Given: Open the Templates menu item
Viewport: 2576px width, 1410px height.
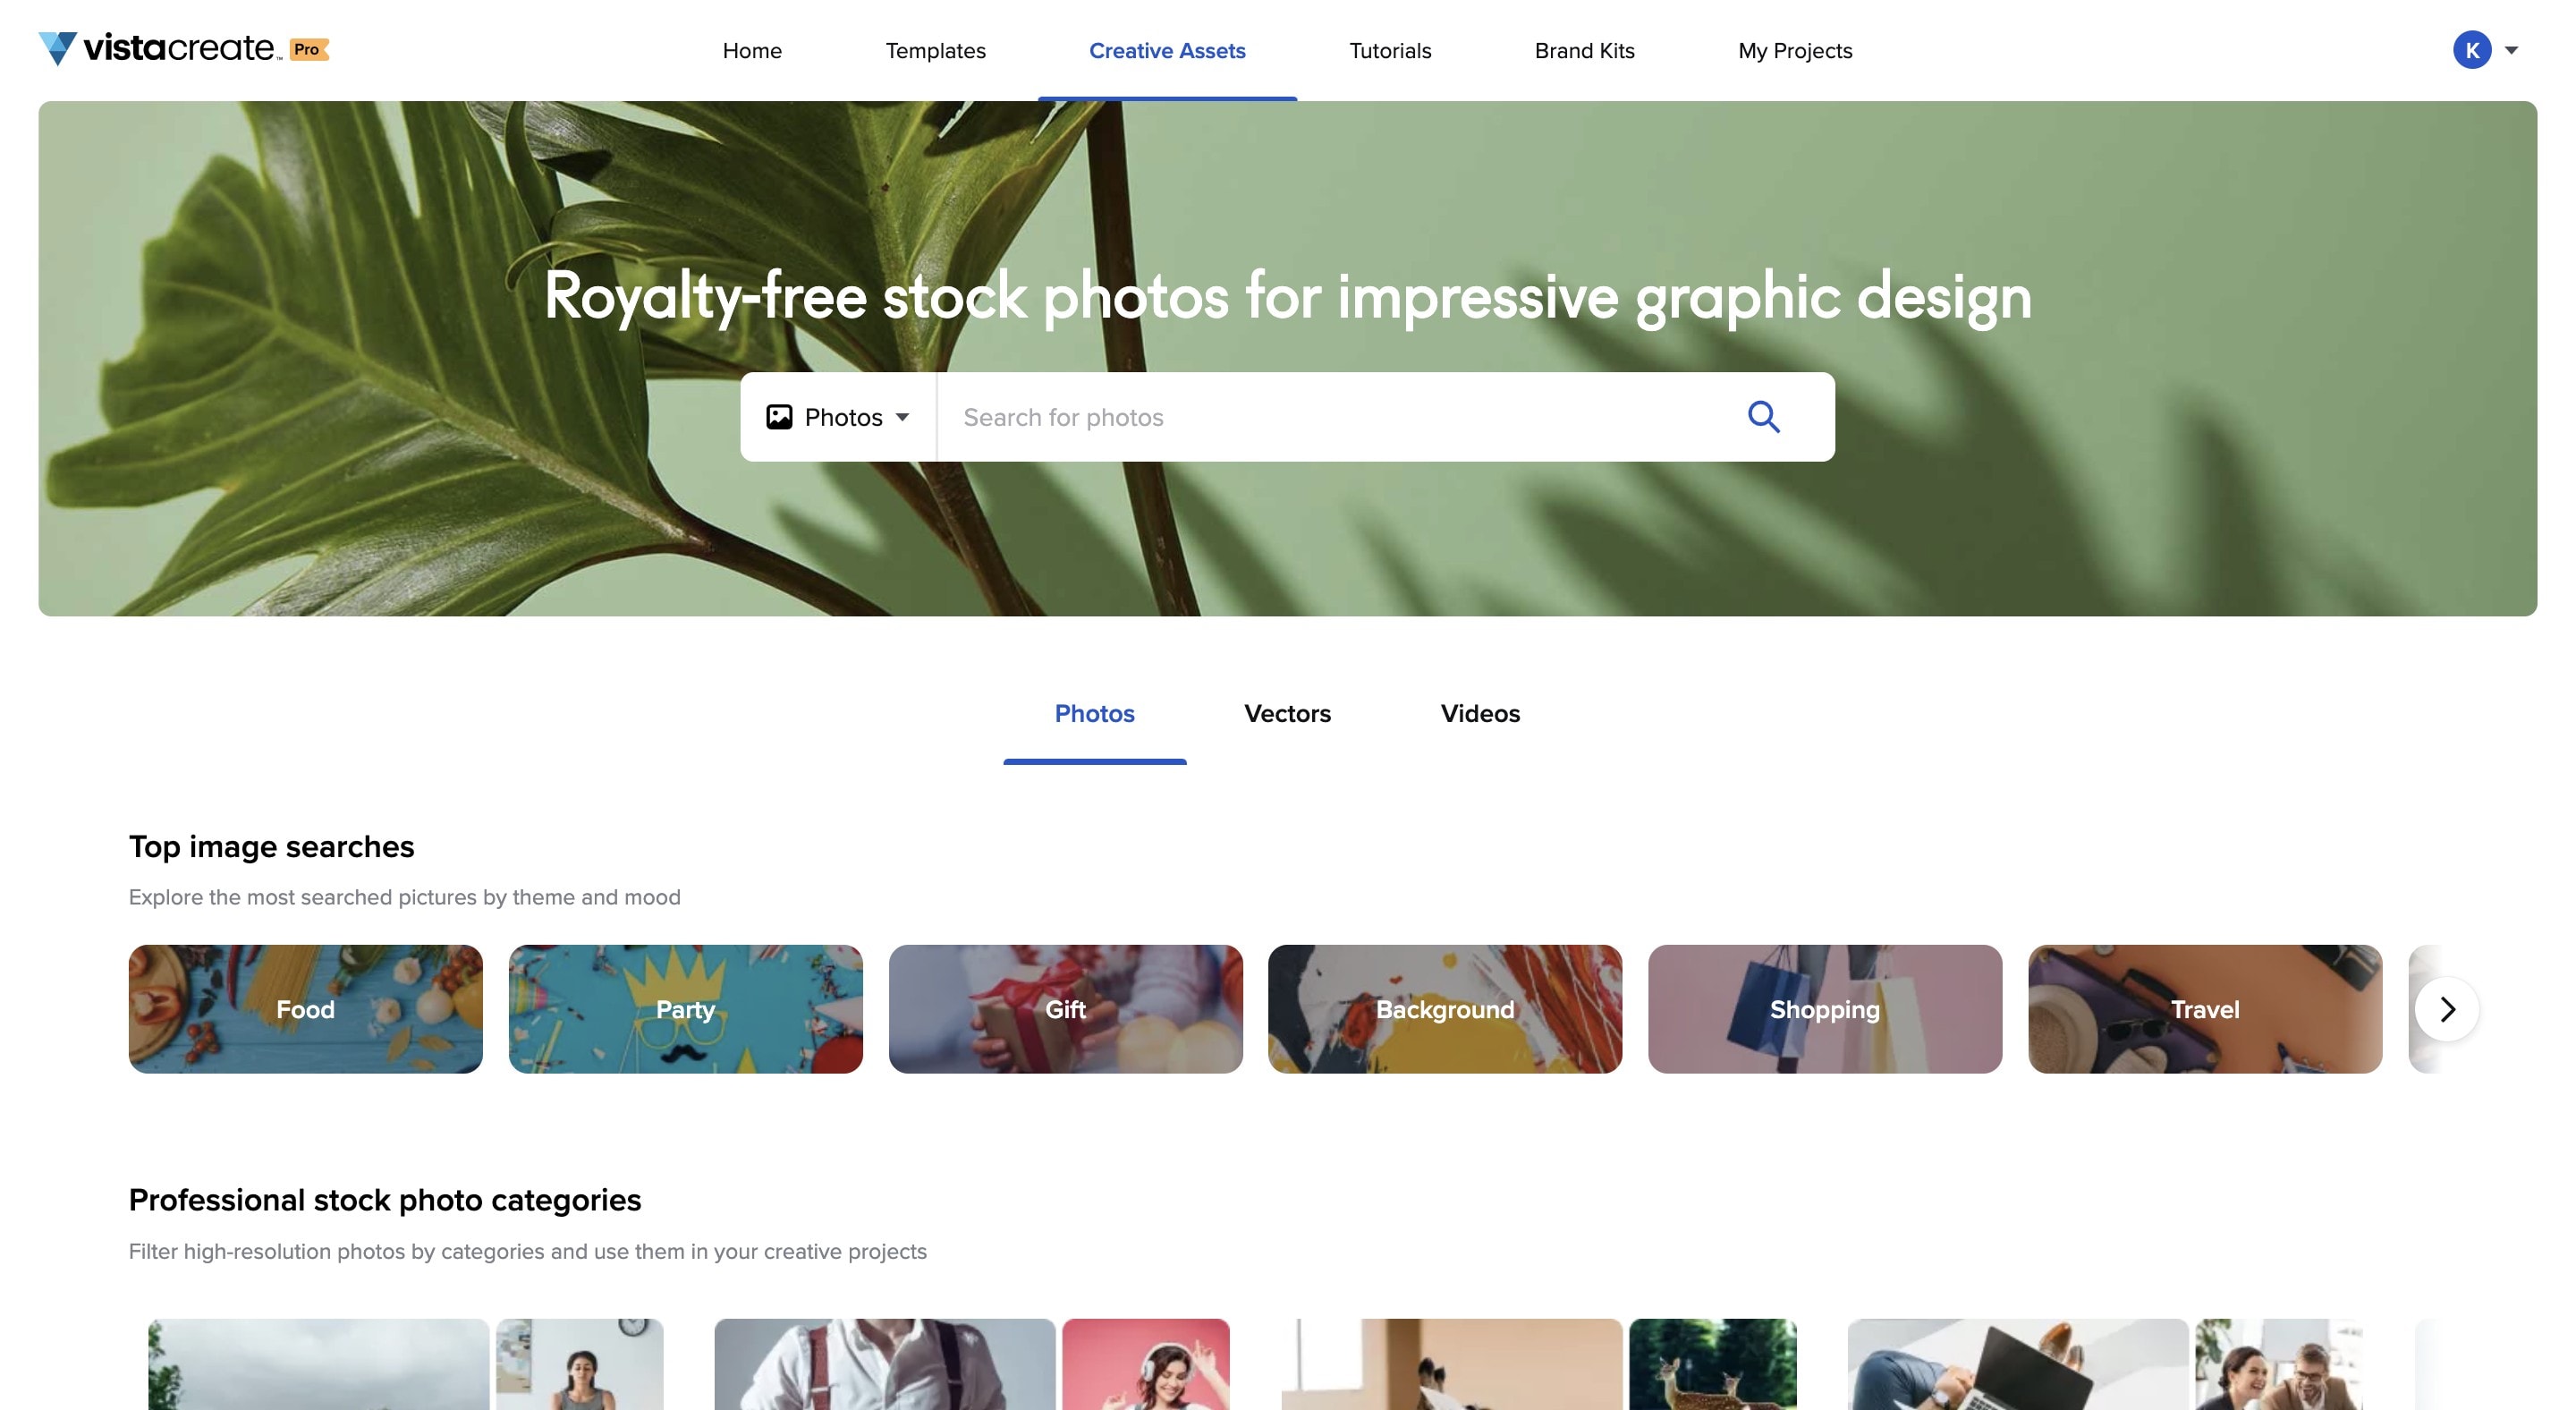Looking at the screenshot, I should point(935,51).
